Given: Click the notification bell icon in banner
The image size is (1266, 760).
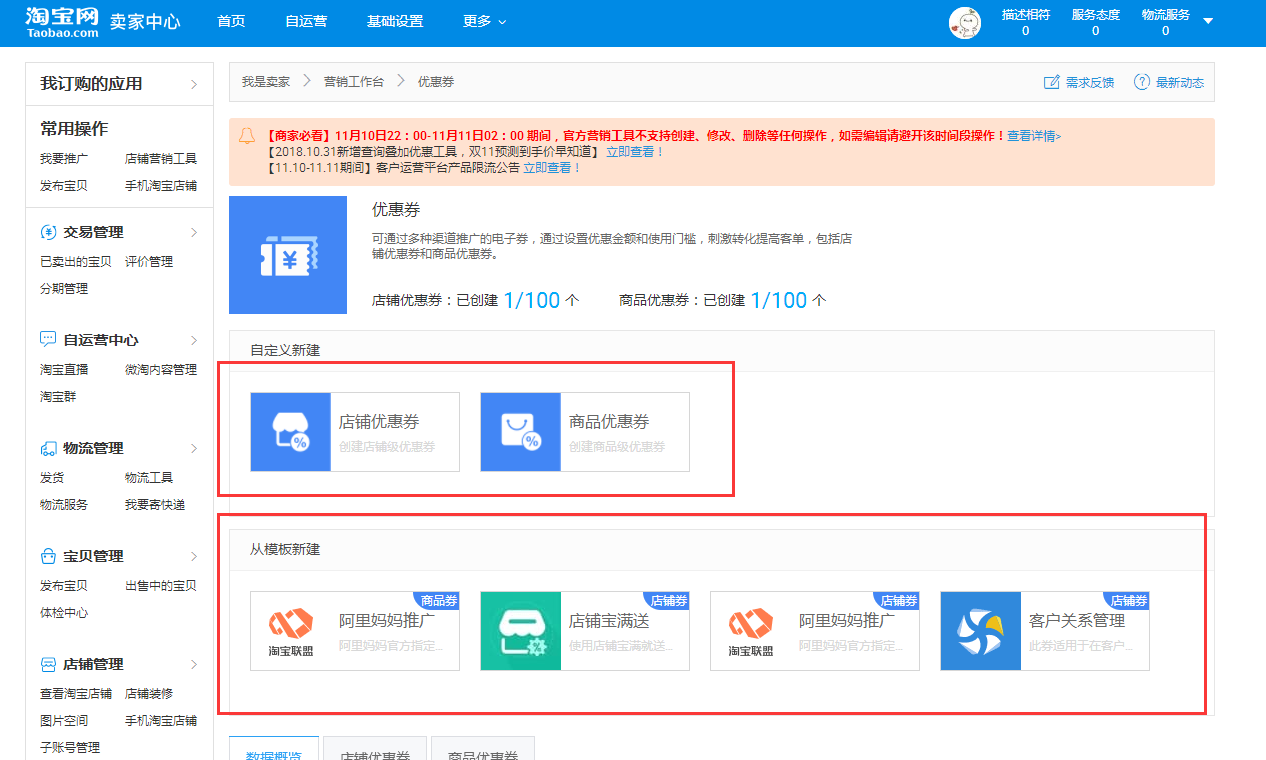Looking at the screenshot, I should click(247, 136).
